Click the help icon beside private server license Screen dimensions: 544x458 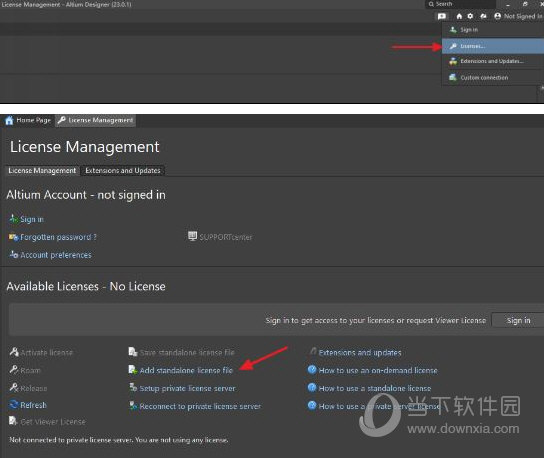pyautogui.click(x=312, y=405)
